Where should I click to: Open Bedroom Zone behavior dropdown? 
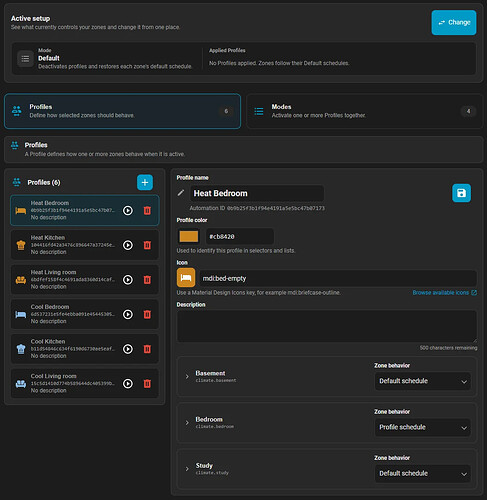(423, 427)
